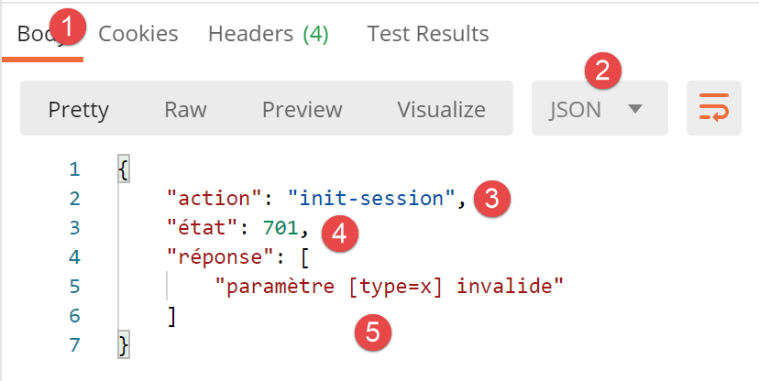Click the "paramètre [type=x] invalide" string
Viewport: 759px width, 381px height.
point(390,287)
